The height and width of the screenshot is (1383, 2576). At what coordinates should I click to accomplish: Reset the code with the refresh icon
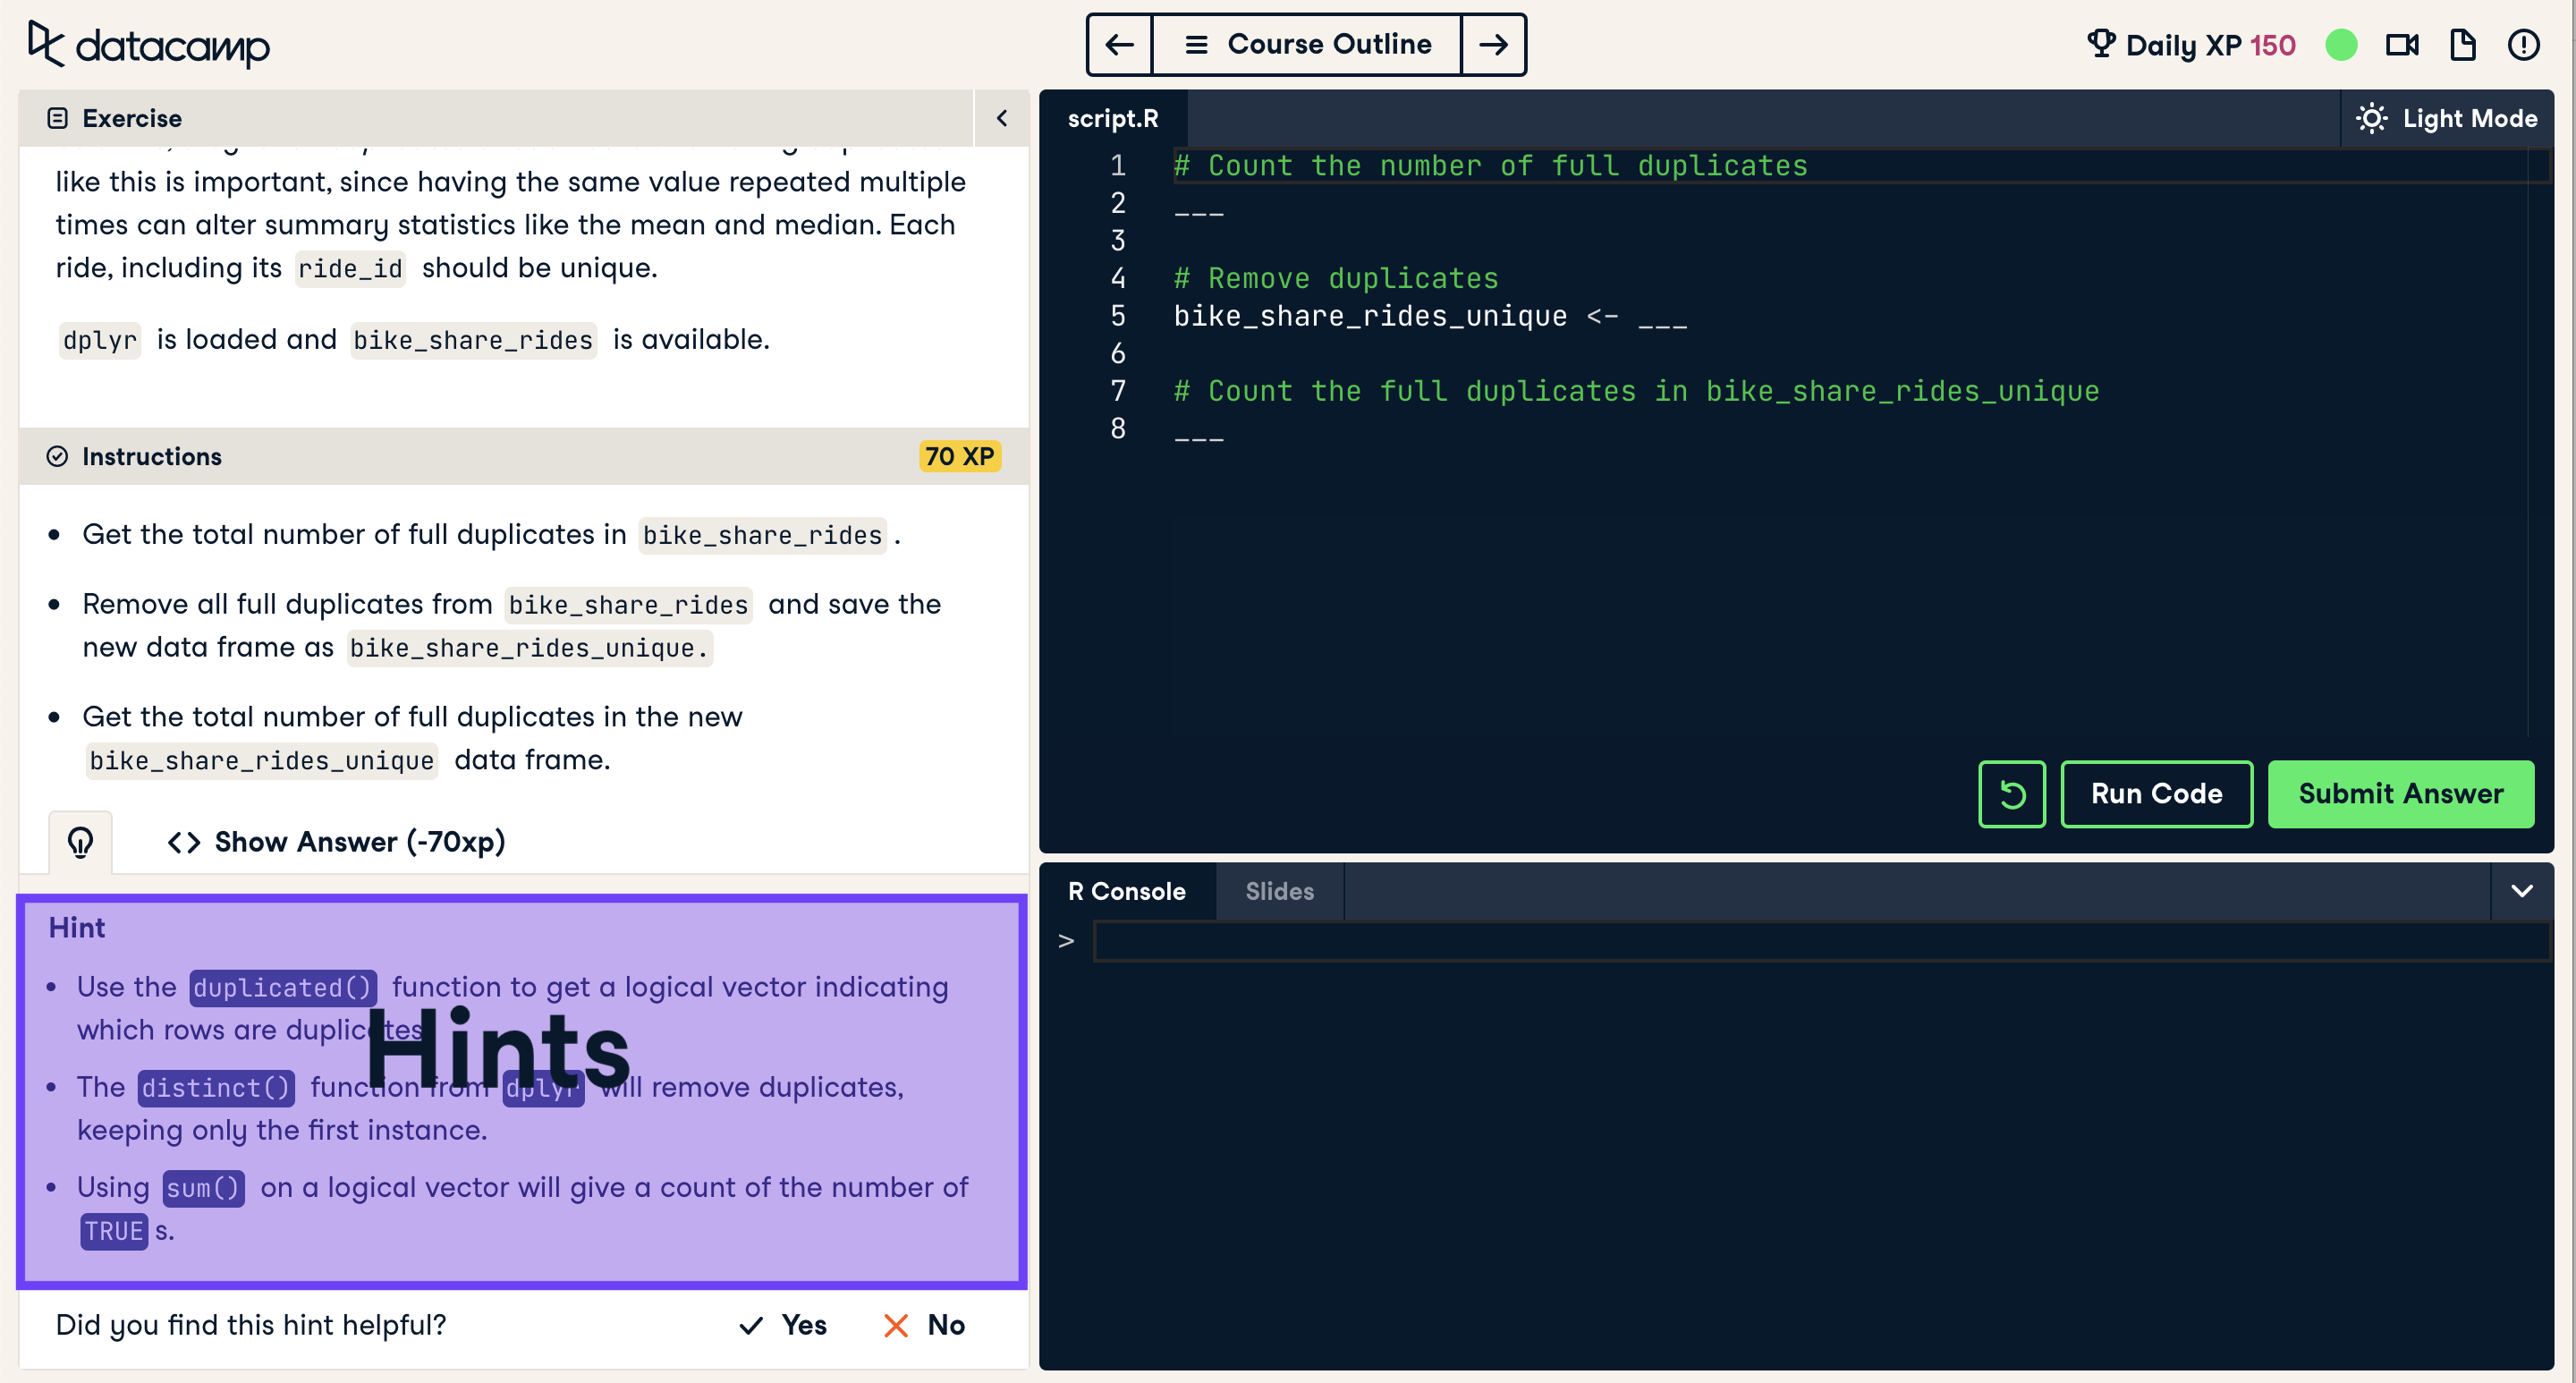pos(2012,794)
